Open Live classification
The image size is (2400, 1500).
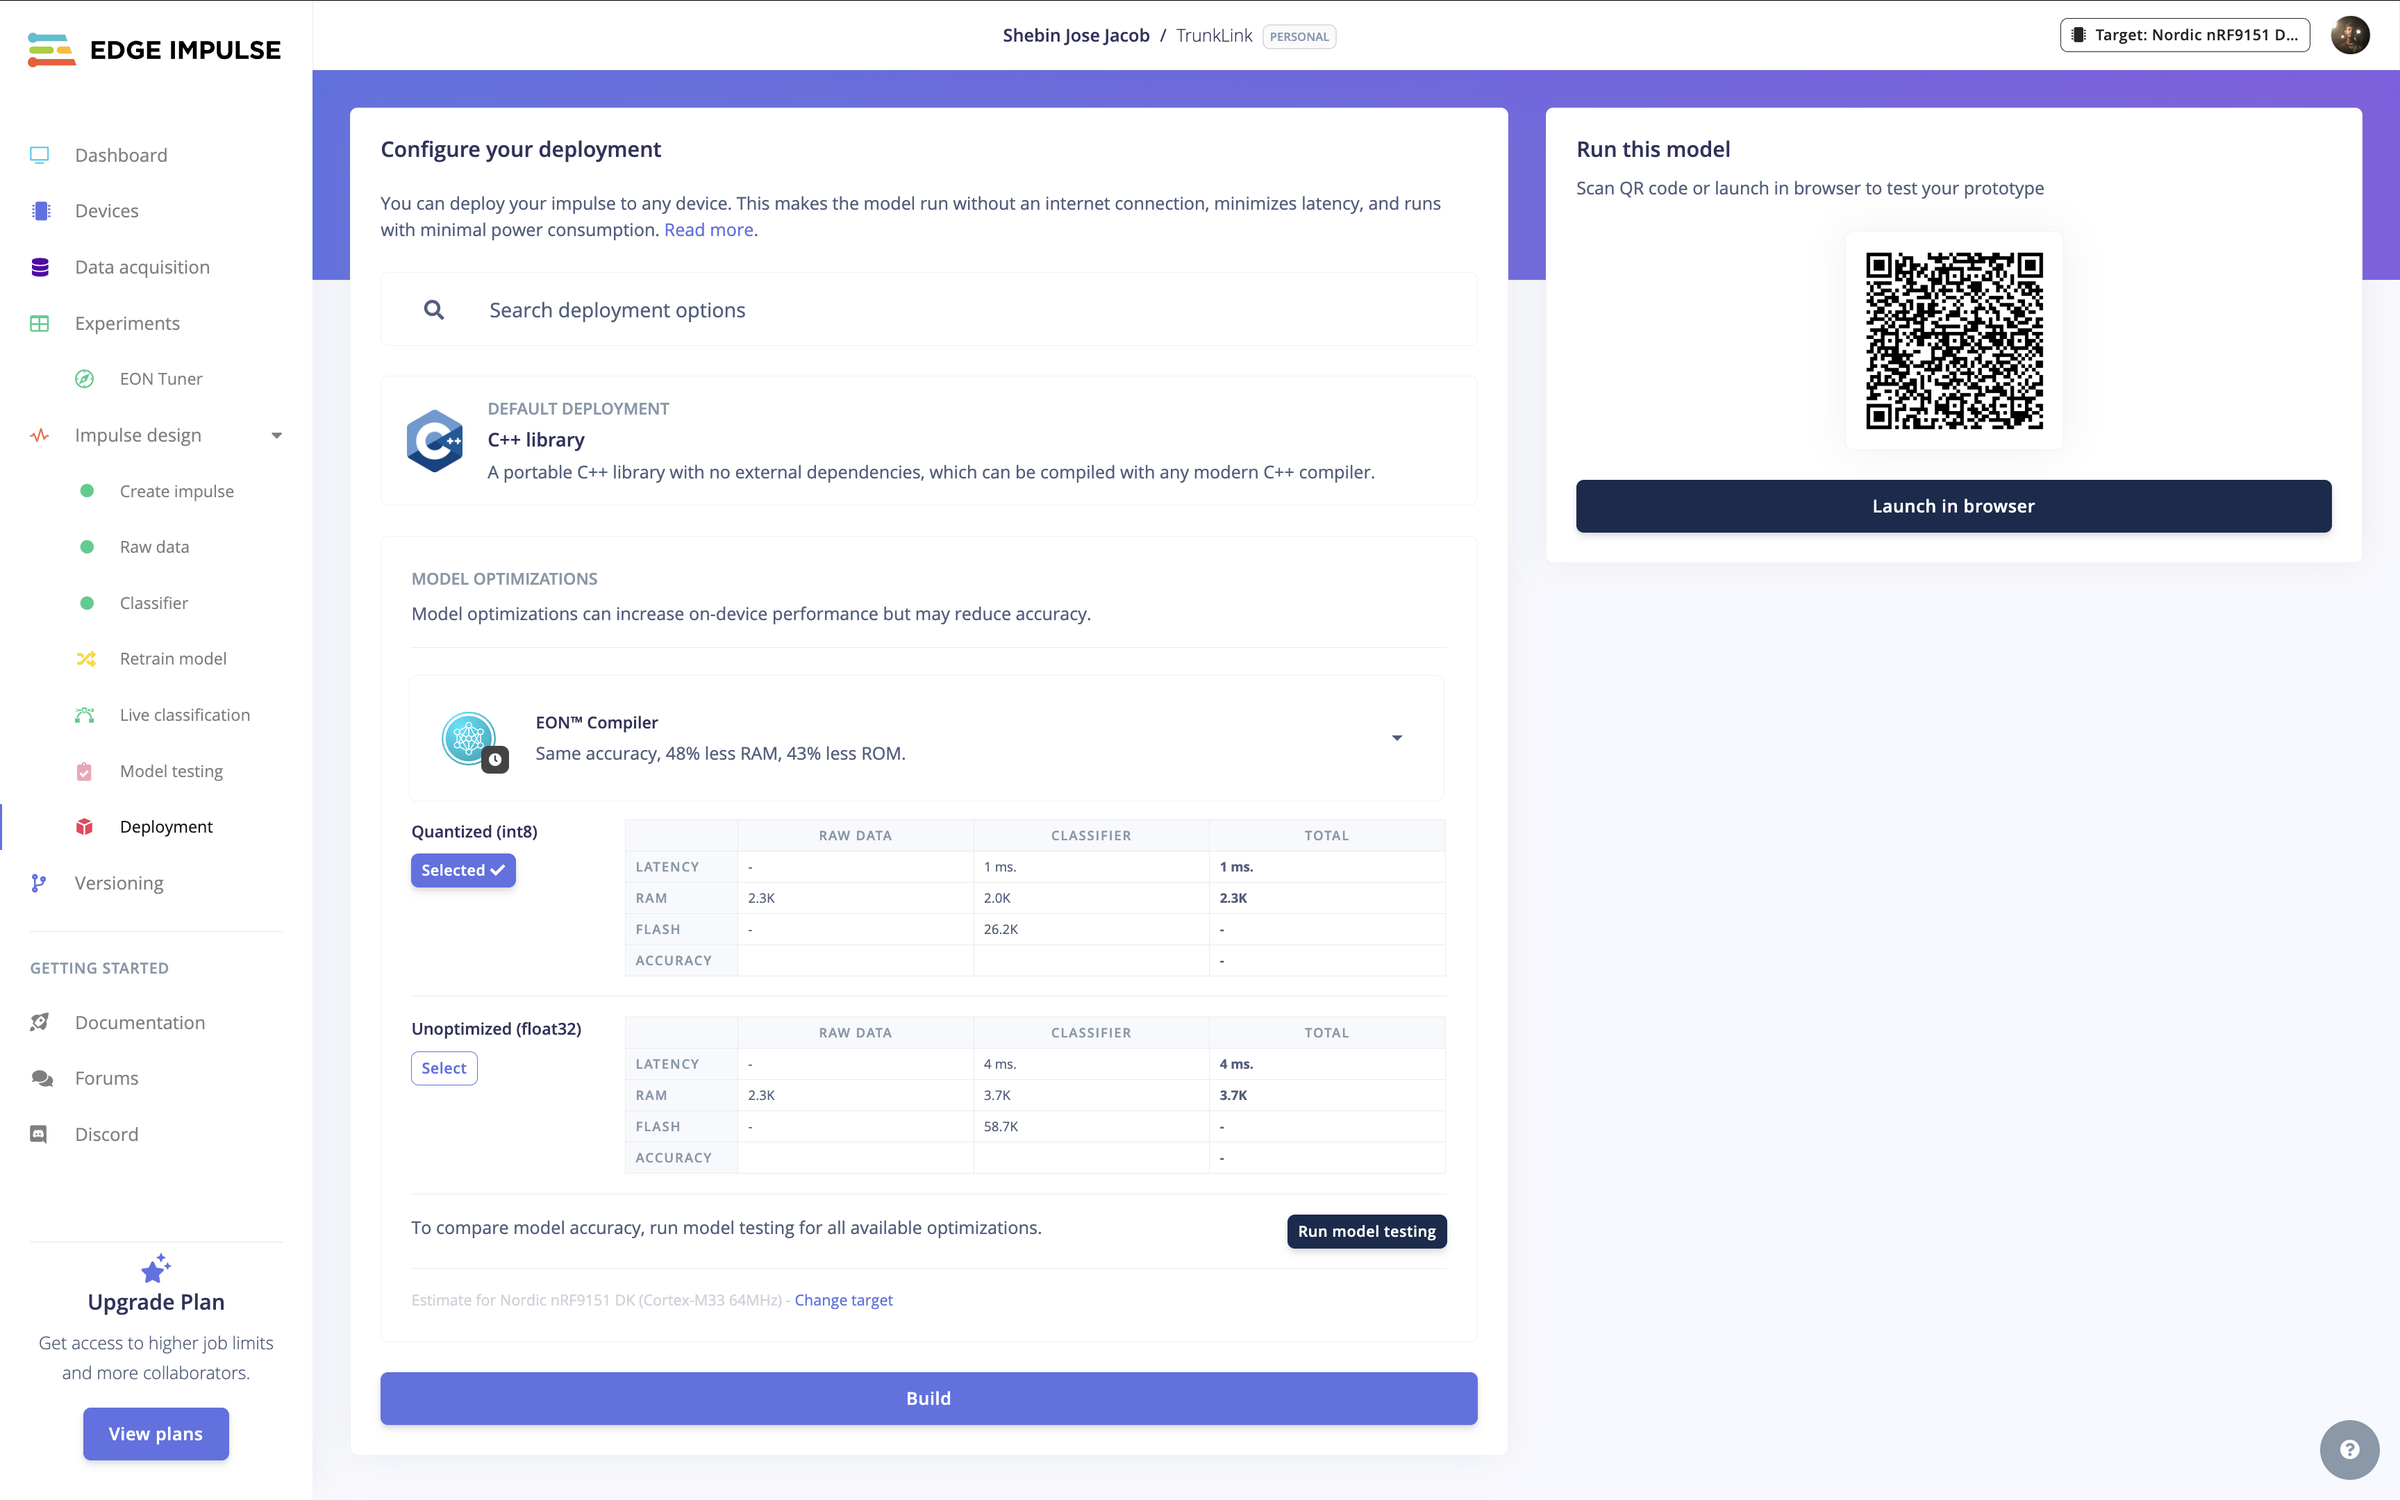pos(185,715)
